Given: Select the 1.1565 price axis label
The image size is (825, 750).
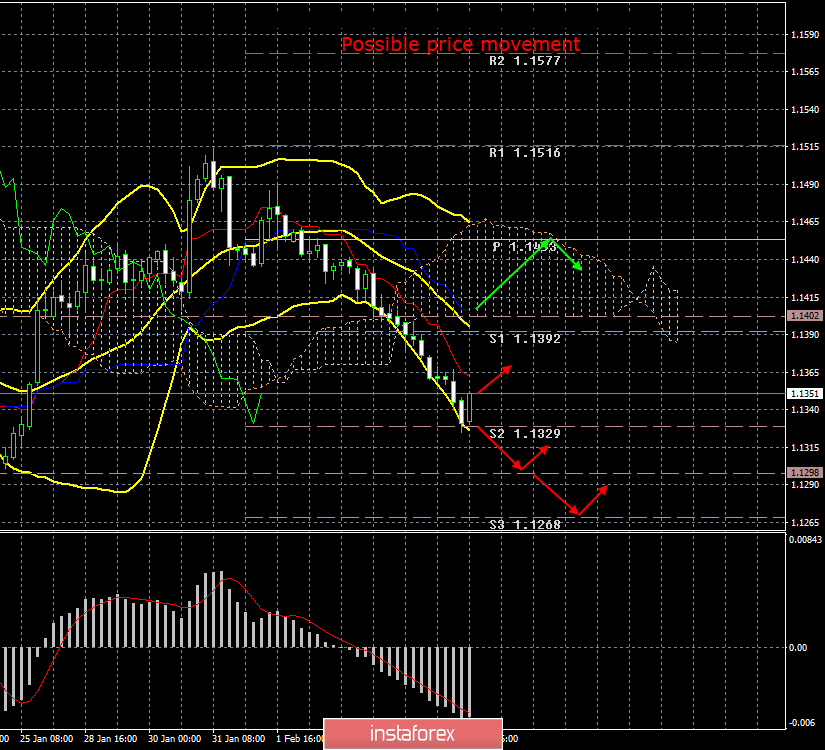Looking at the screenshot, I should coord(805,72).
